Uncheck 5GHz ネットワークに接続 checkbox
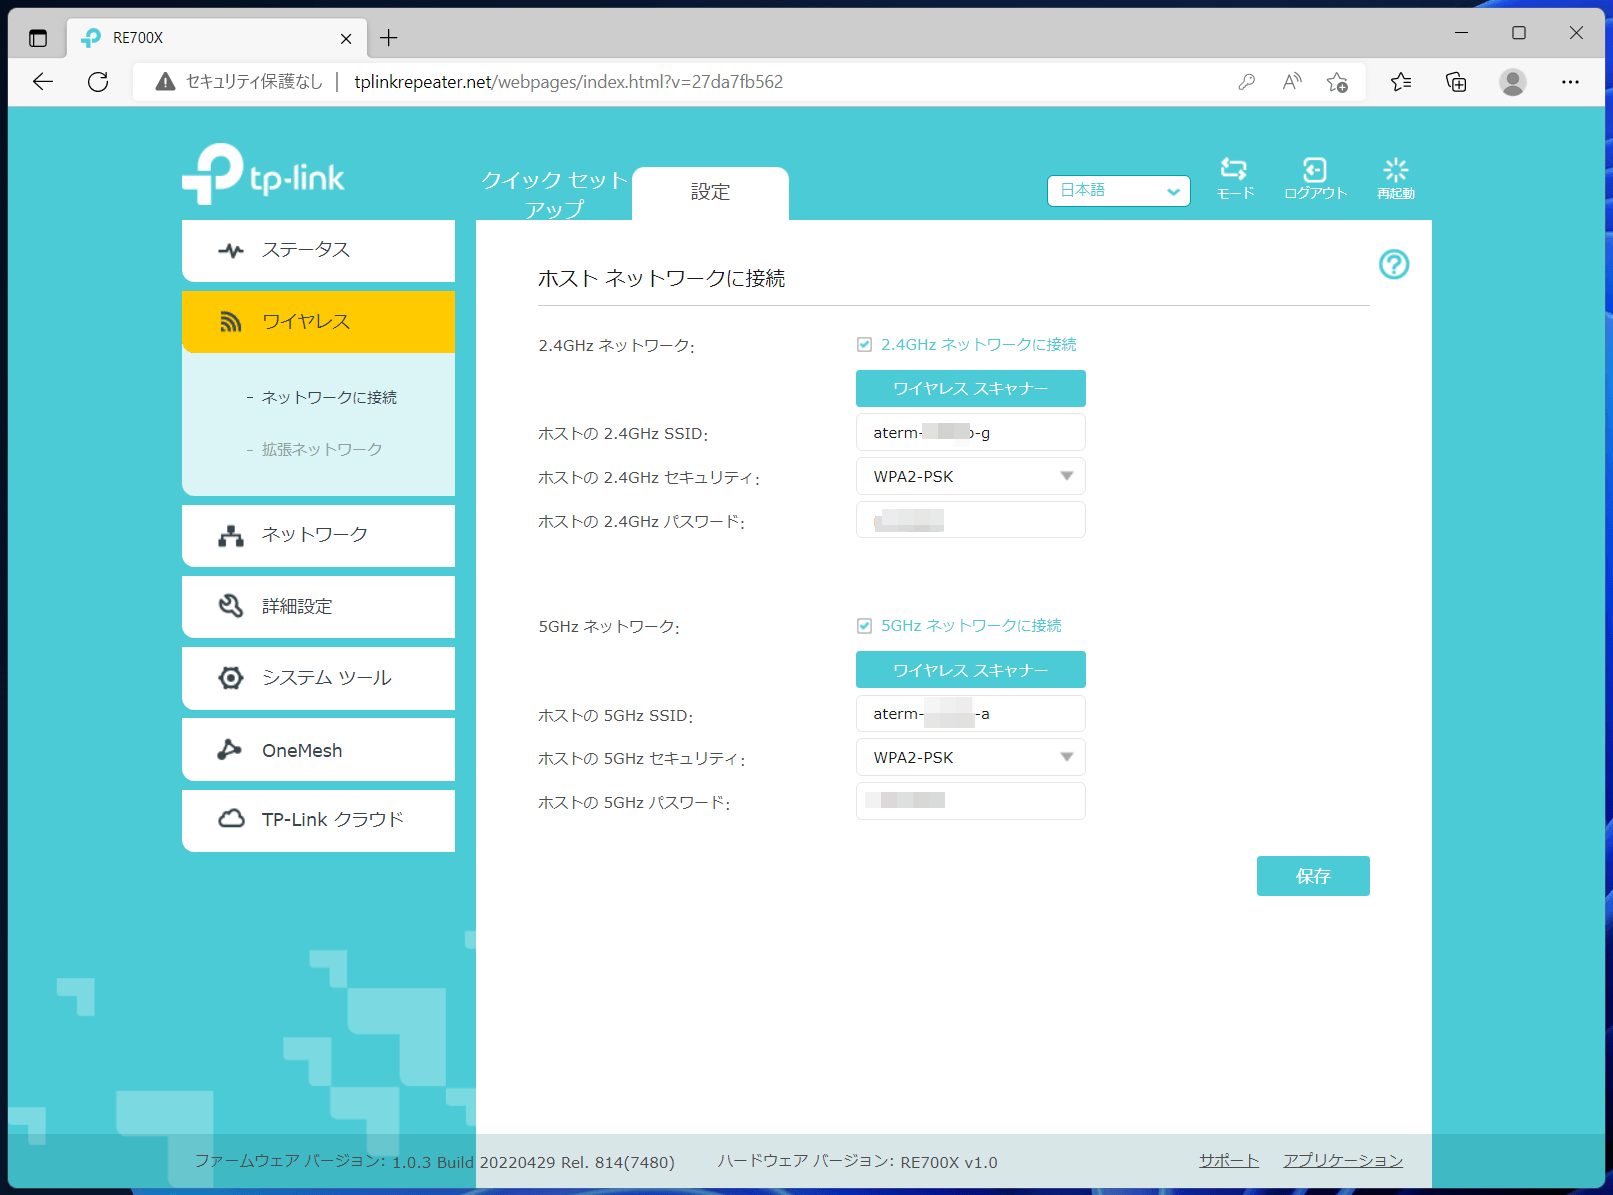Image resolution: width=1613 pixels, height=1195 pixels. [864, 626]
